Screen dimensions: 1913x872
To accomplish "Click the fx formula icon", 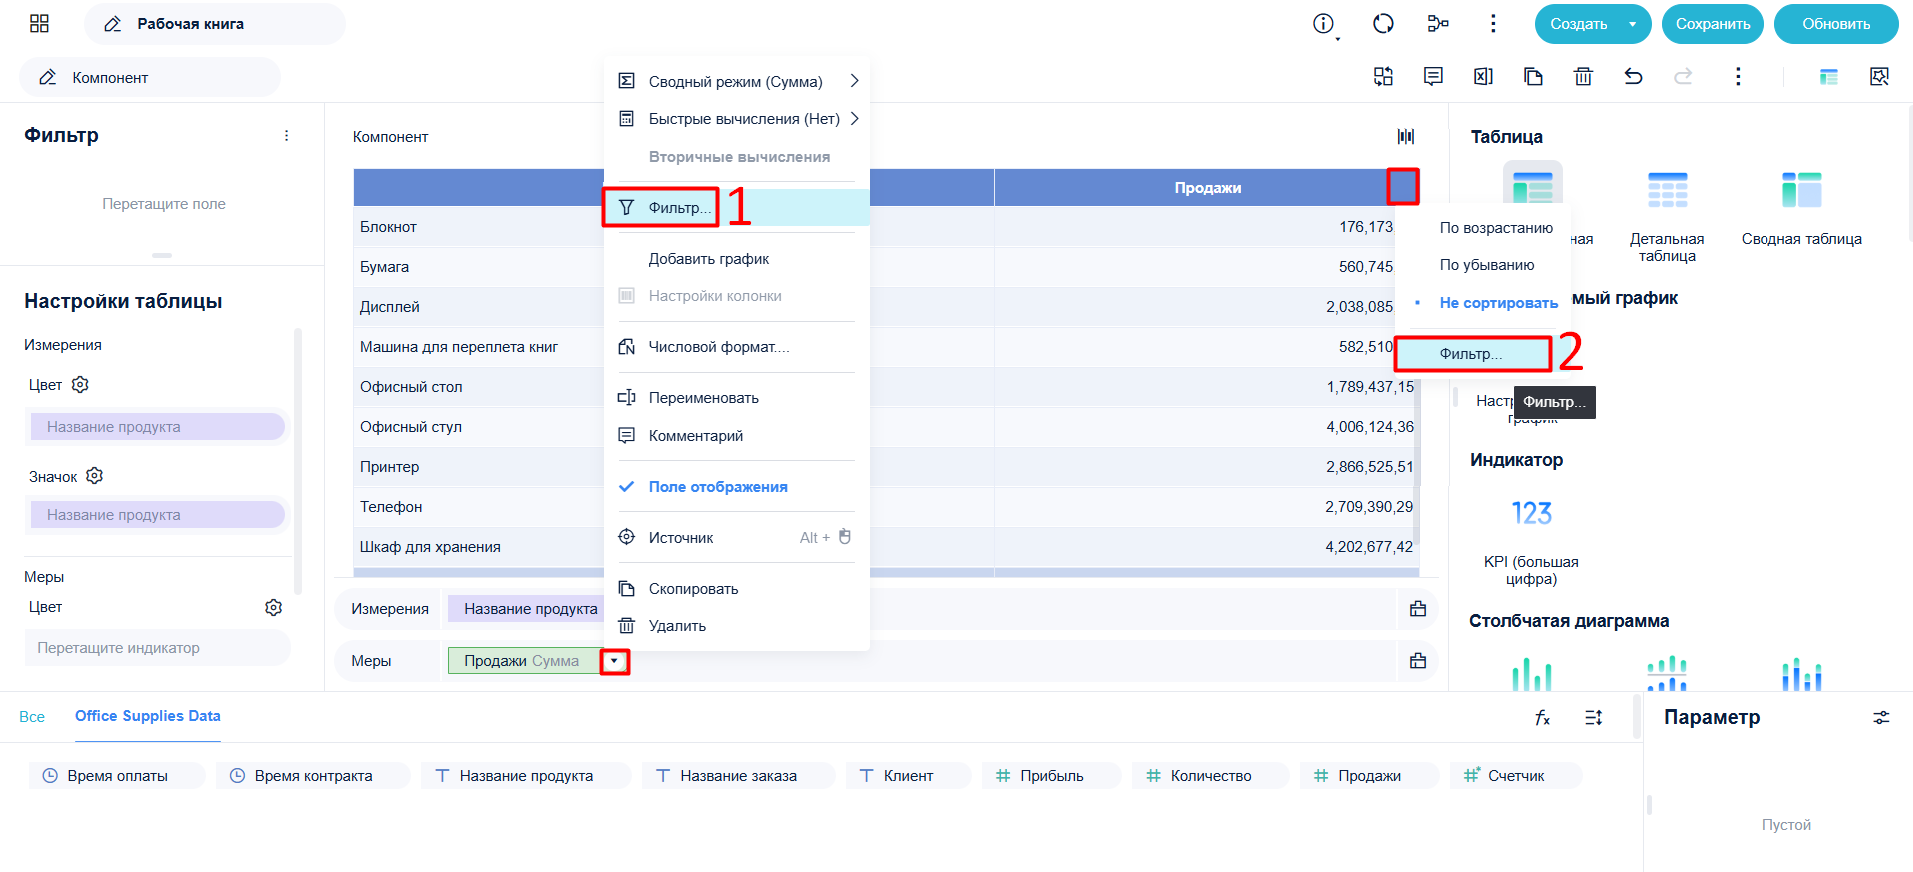I will click(x=1542, y=717).
